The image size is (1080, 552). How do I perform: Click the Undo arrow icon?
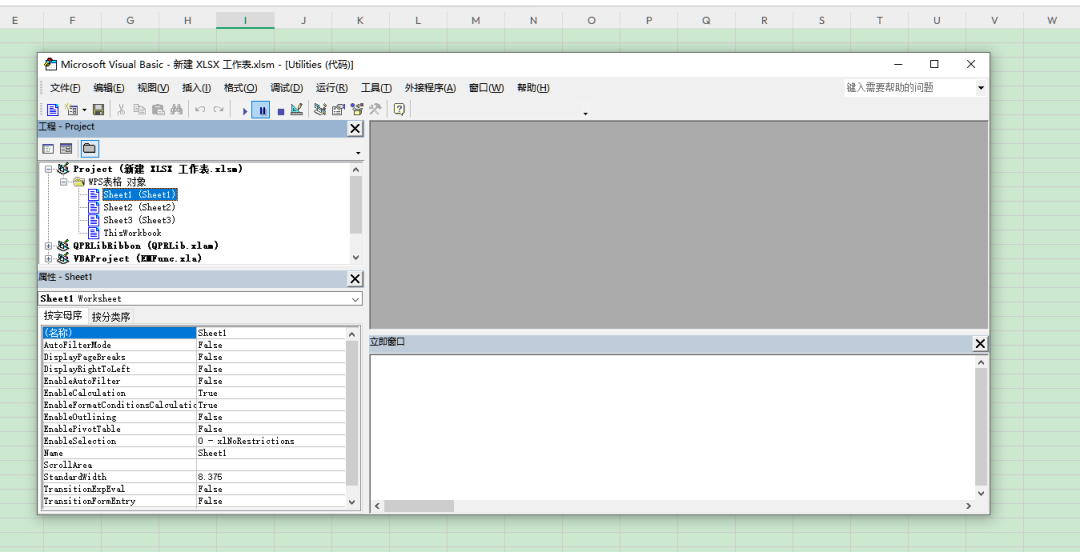click(x=200, y=110)
